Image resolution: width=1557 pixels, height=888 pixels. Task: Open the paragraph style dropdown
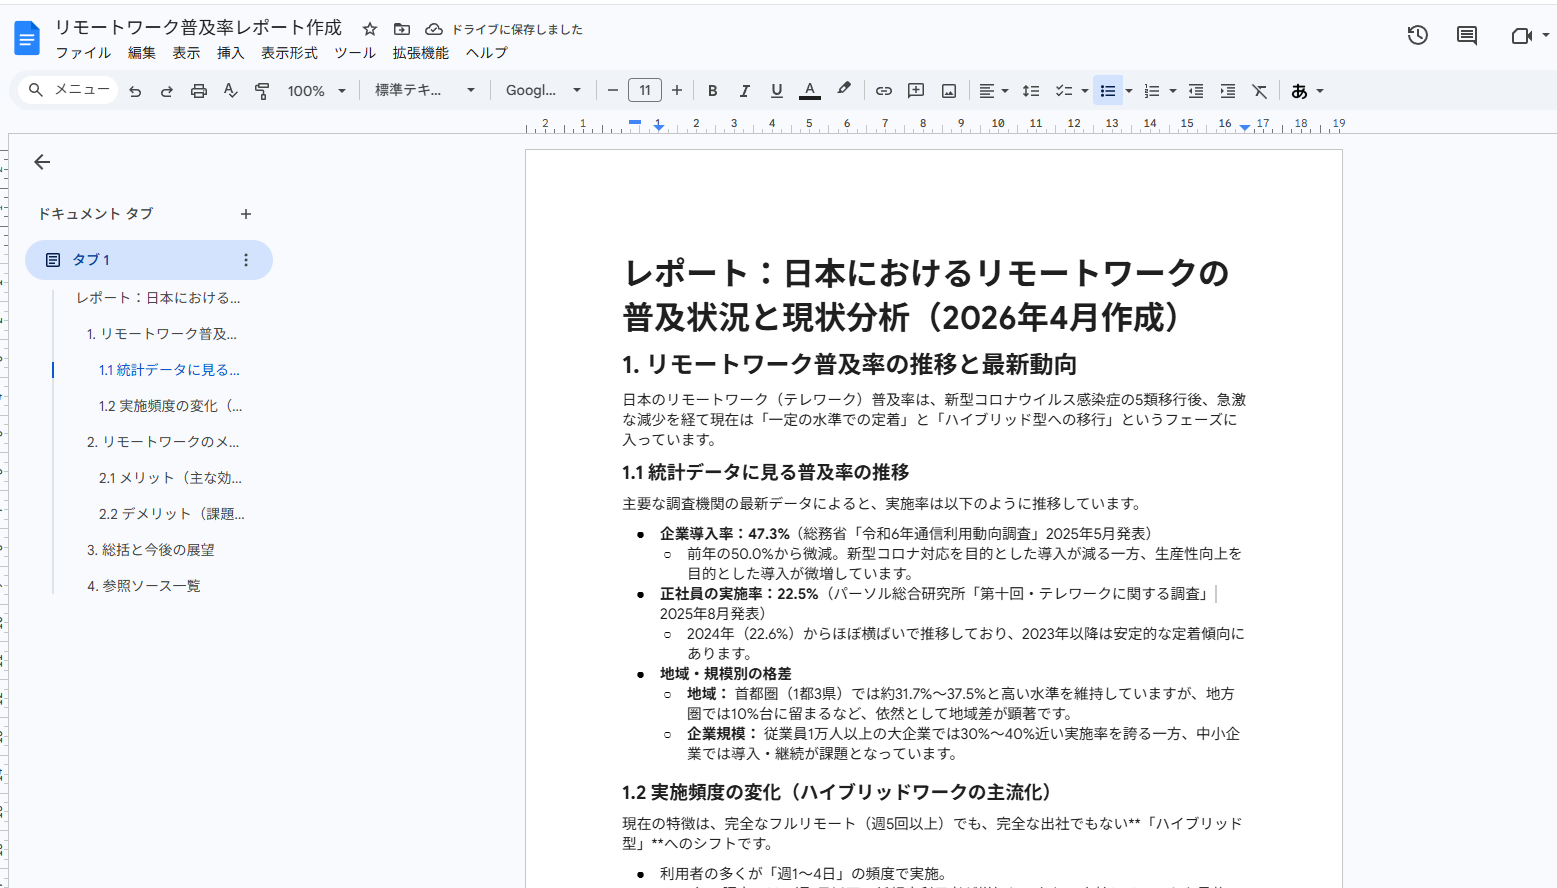pyautogui.click(x=424, y=91)
